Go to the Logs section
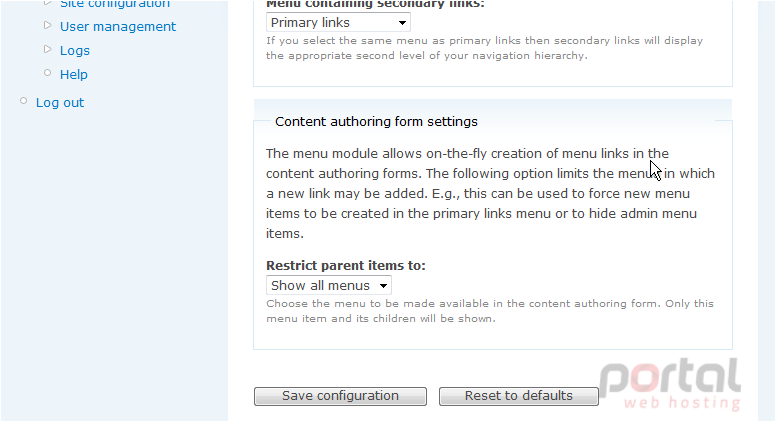Screen dimensions: 776x422 (75, 50)
